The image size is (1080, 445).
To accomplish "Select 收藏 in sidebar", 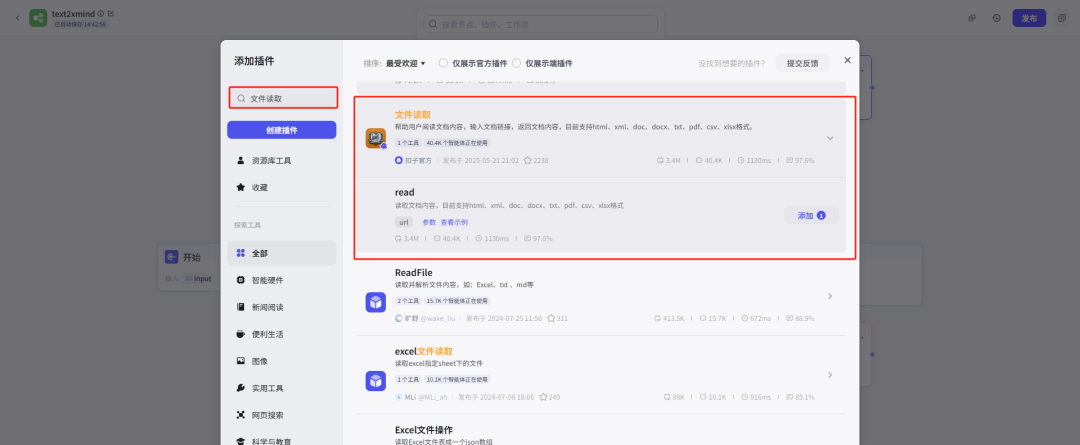I will pos(282,187).
